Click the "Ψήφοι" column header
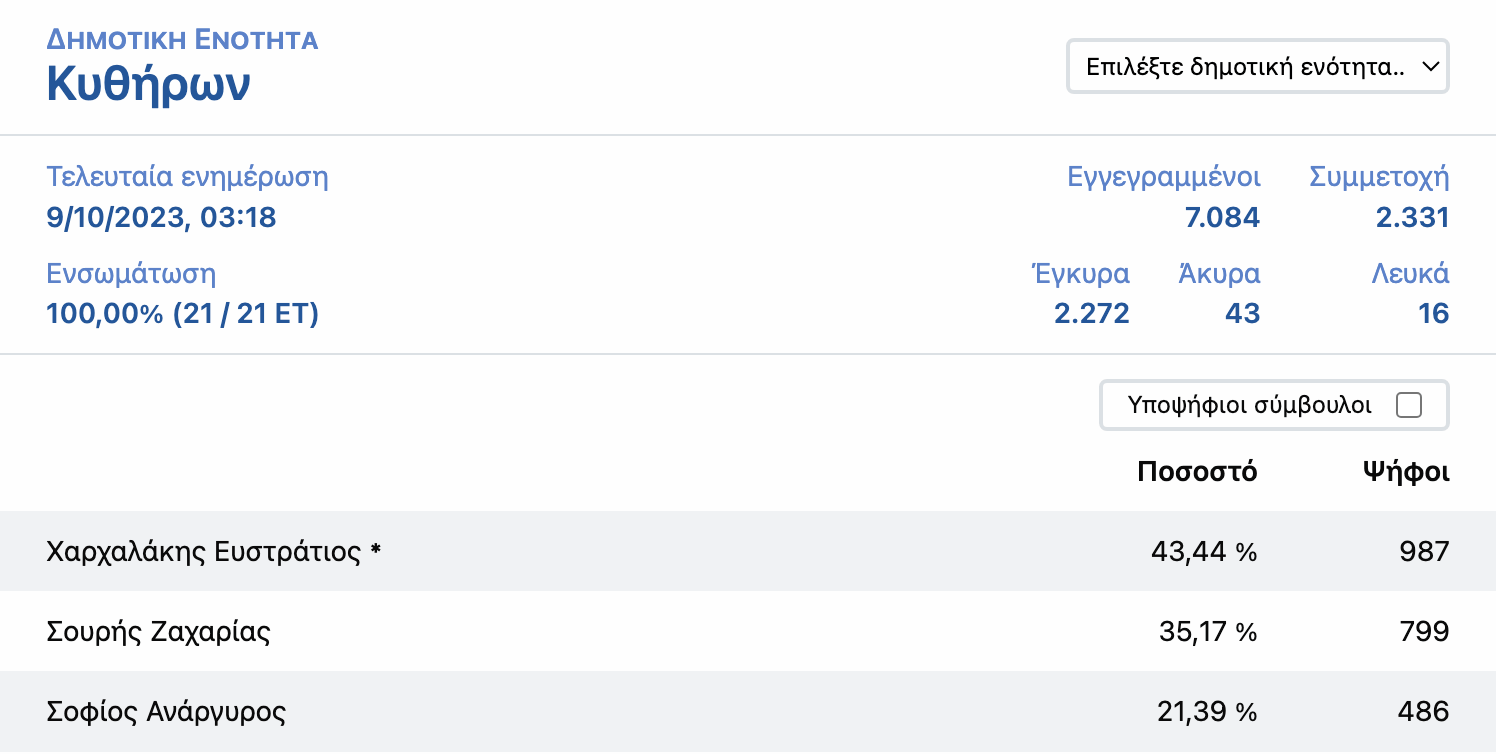The width and height of the screenshot is (1496, 754). tap(1405, 471)
